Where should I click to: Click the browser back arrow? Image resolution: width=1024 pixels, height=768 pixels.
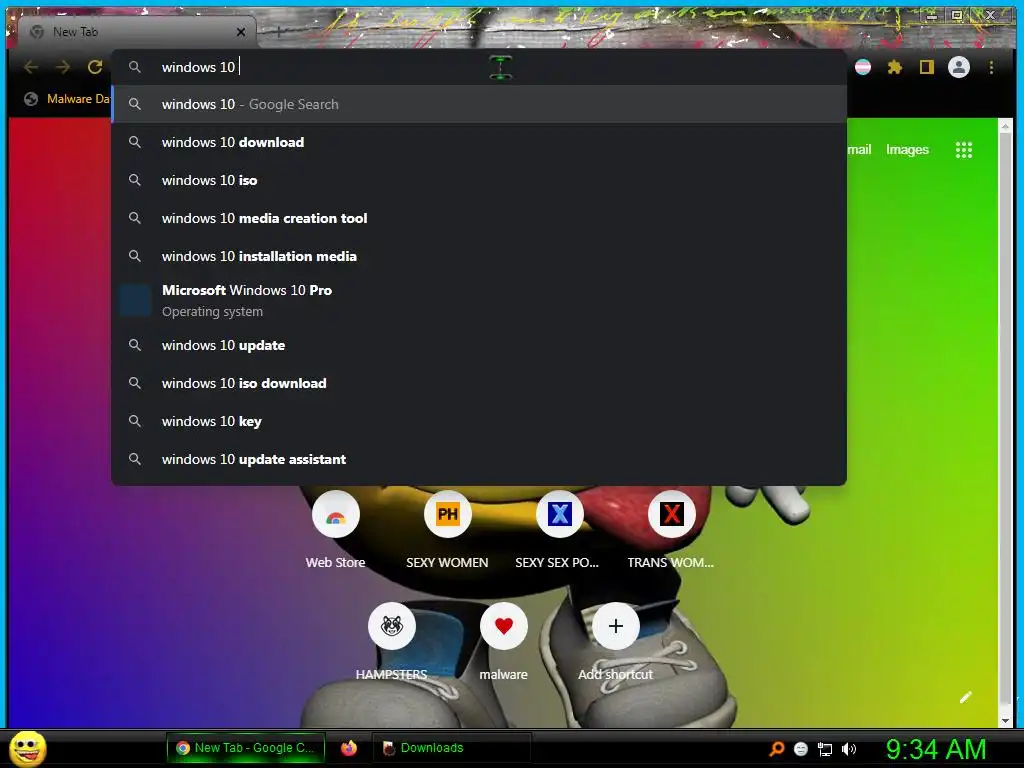pyautogui.click(x=31, y=67)
